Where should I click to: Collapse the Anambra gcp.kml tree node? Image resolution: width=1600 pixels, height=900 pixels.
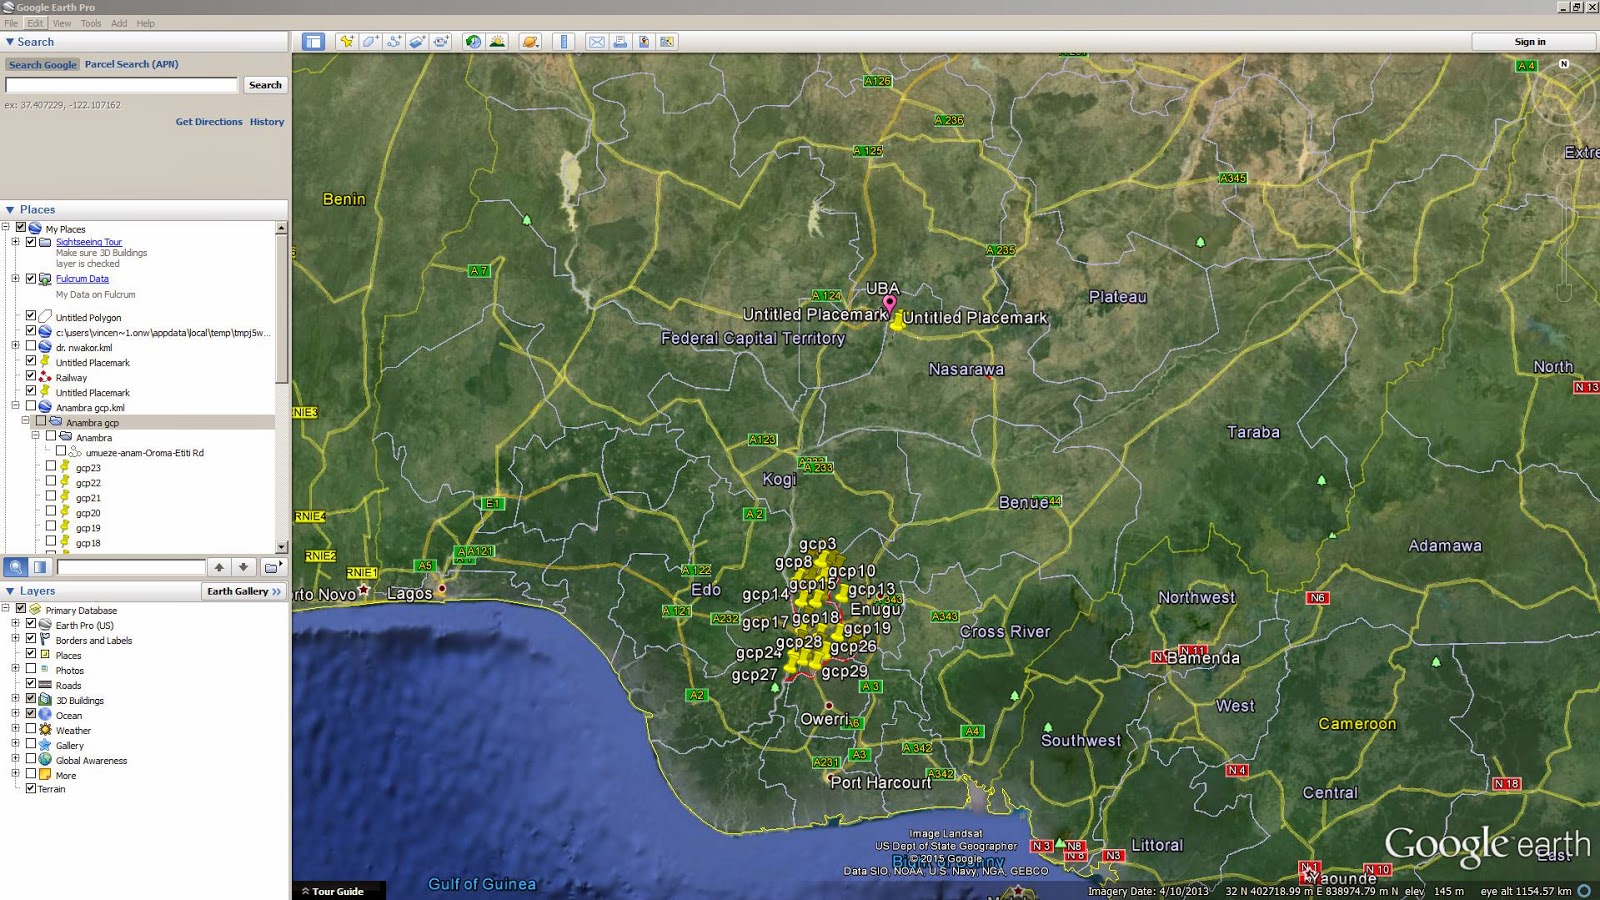click(x=16, y=406)
